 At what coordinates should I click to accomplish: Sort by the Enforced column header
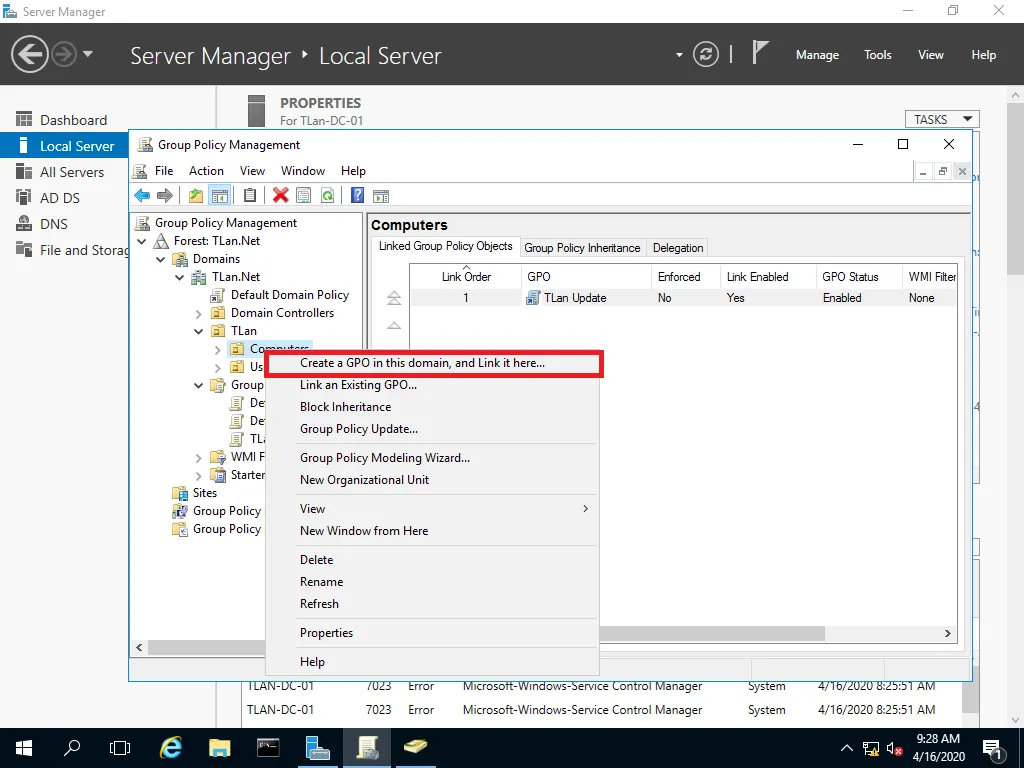pyautogui.click(x=686, y=276)
